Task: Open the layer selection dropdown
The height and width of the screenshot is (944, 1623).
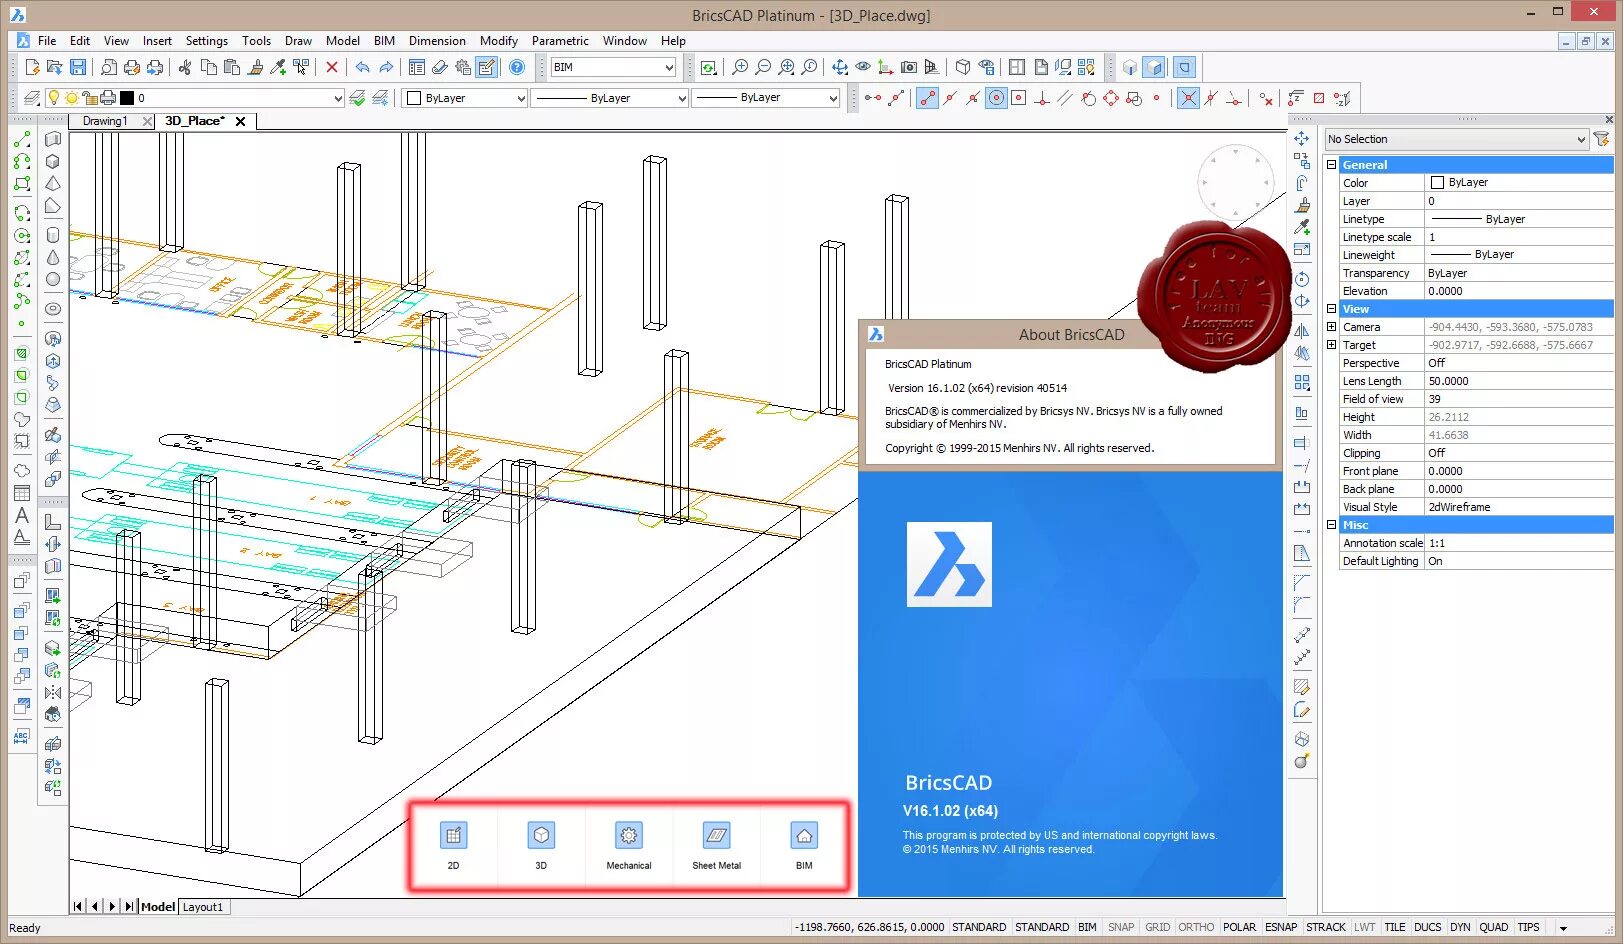Action: [x=337, y=98]
